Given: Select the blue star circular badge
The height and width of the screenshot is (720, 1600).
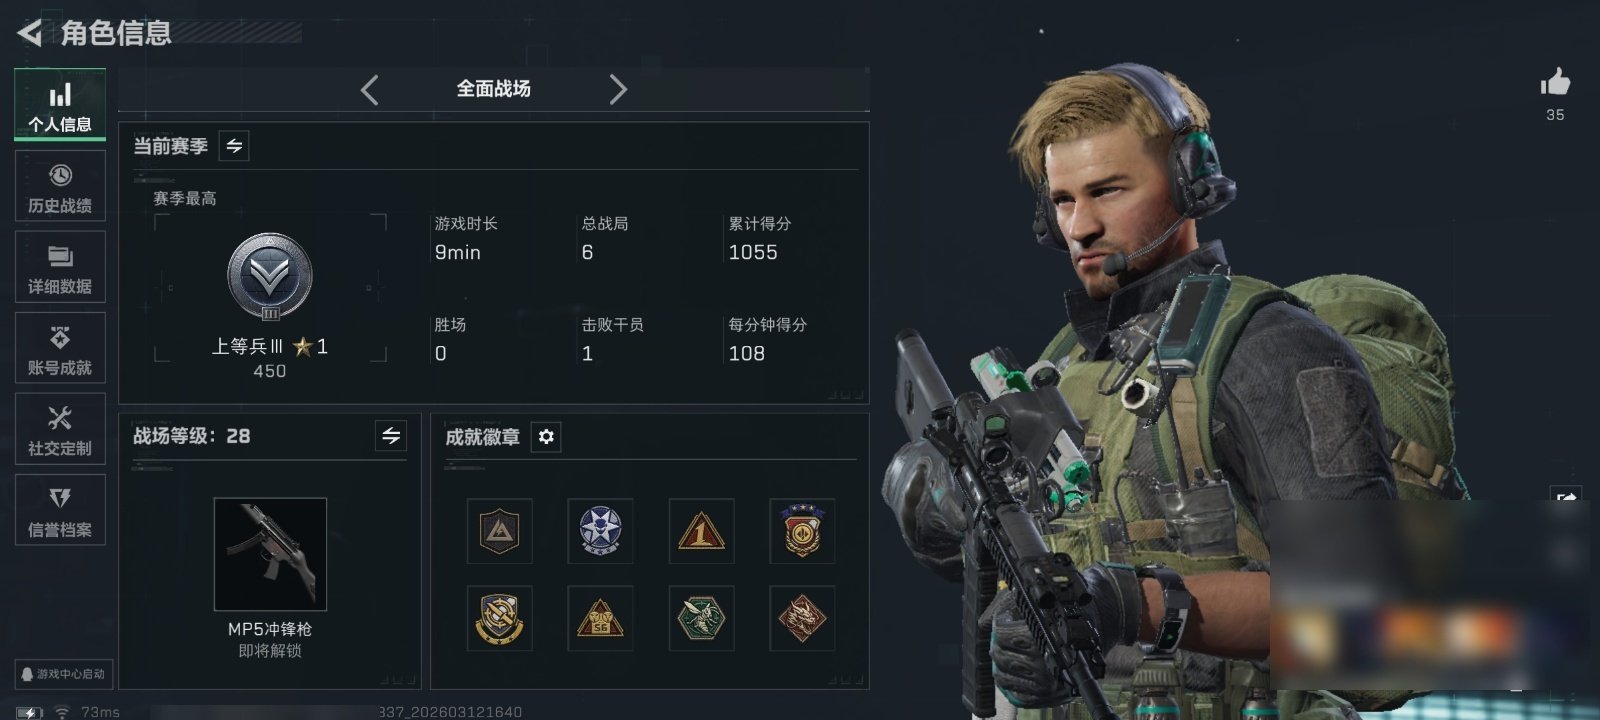Looking at the screenshot, I should click(x=600, y=531).
